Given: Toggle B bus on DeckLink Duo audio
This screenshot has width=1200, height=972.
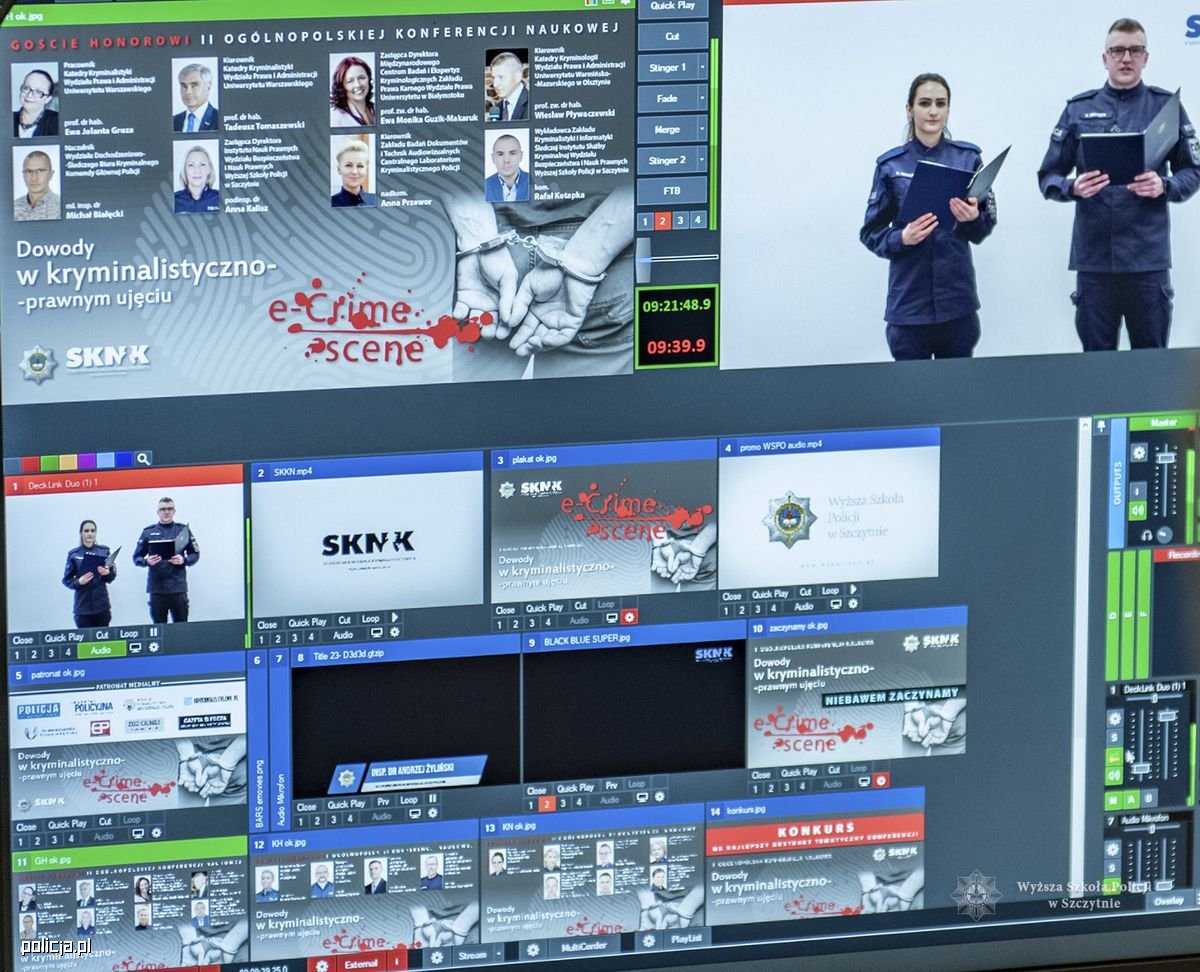Looking at the screenshot, I should click(x=1148, y=798).
